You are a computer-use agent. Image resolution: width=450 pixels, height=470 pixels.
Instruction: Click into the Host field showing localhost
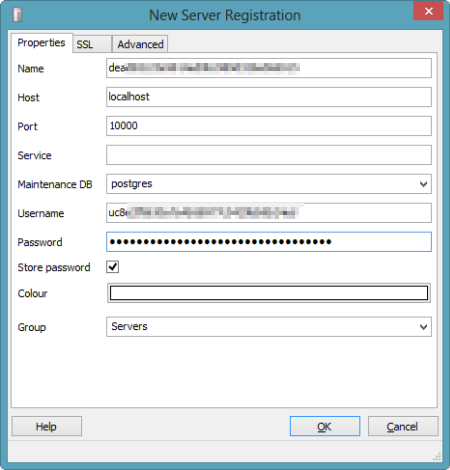point(269,97)
